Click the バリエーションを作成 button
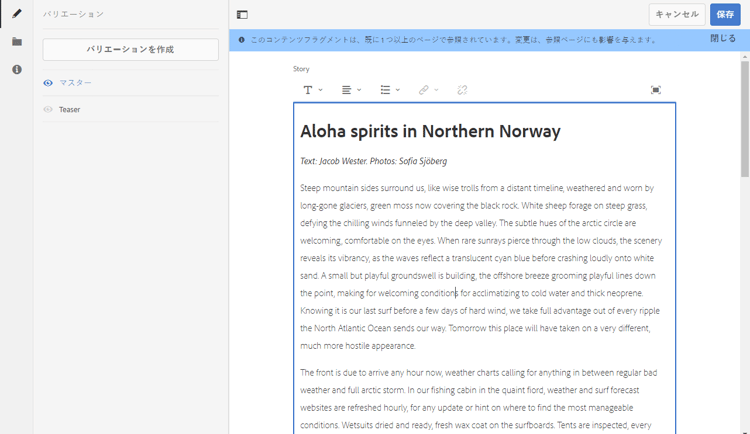The width and height of the screenshot is (750, 434). click(x=131, y=49)
